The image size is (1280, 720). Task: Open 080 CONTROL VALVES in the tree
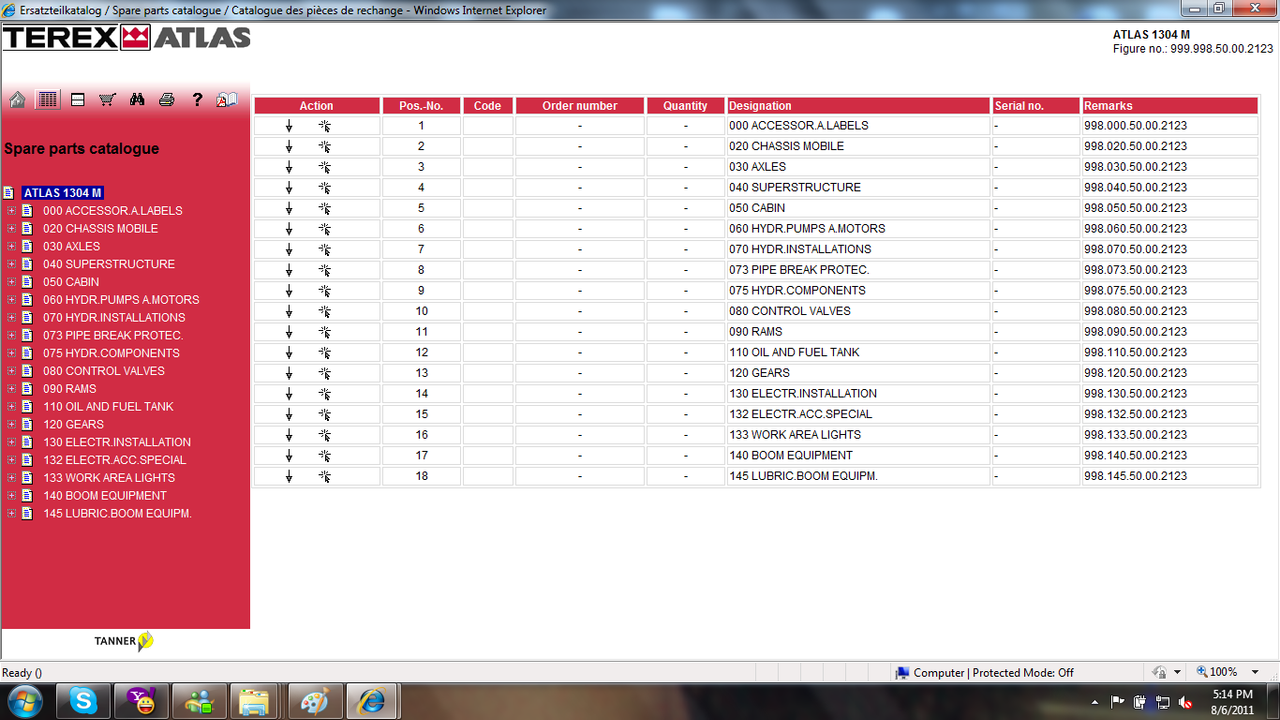tap(104, 371)
